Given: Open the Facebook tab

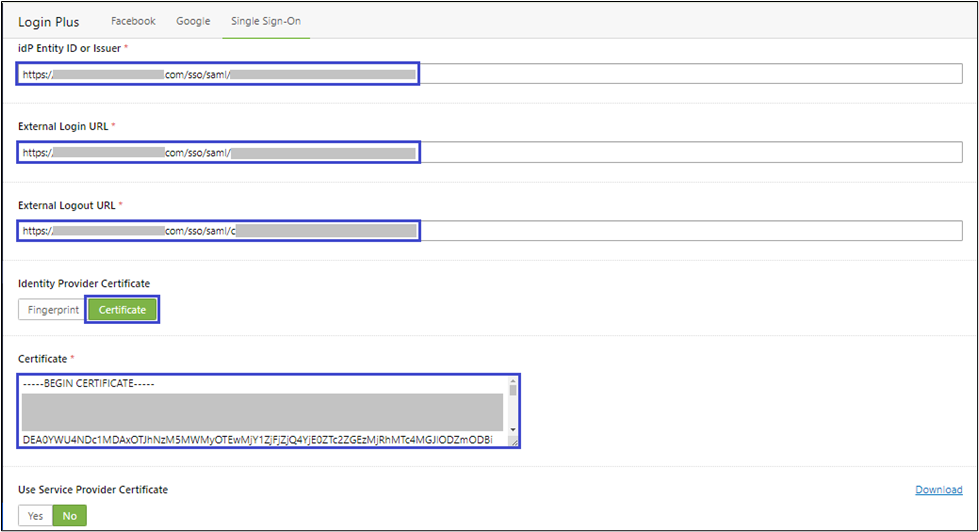Looking at the screenshot, I should (x=133, y=21).
